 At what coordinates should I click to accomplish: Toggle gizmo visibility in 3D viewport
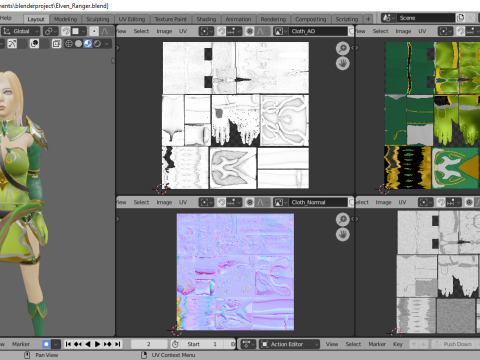(12, 44)
